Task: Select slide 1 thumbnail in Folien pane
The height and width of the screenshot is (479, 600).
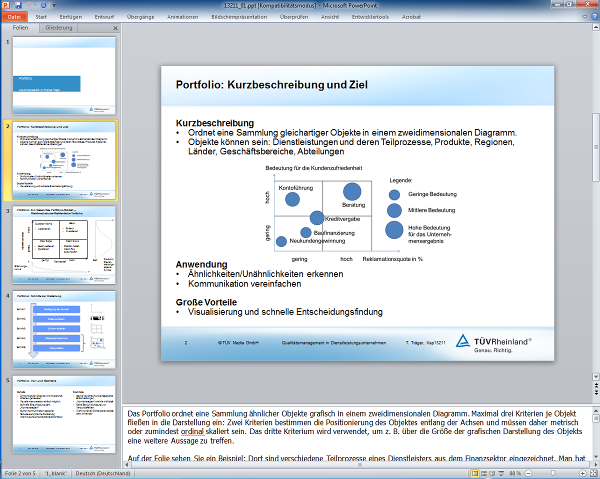Action: 65,76
